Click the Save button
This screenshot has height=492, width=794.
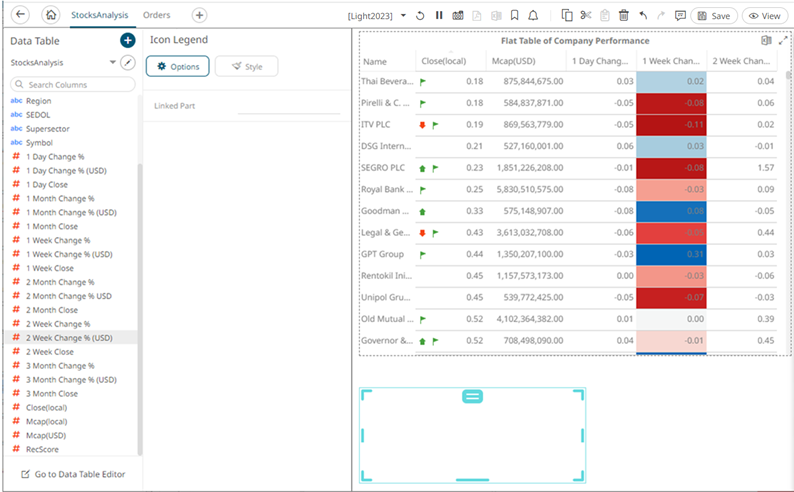click(x=714, y=16)
